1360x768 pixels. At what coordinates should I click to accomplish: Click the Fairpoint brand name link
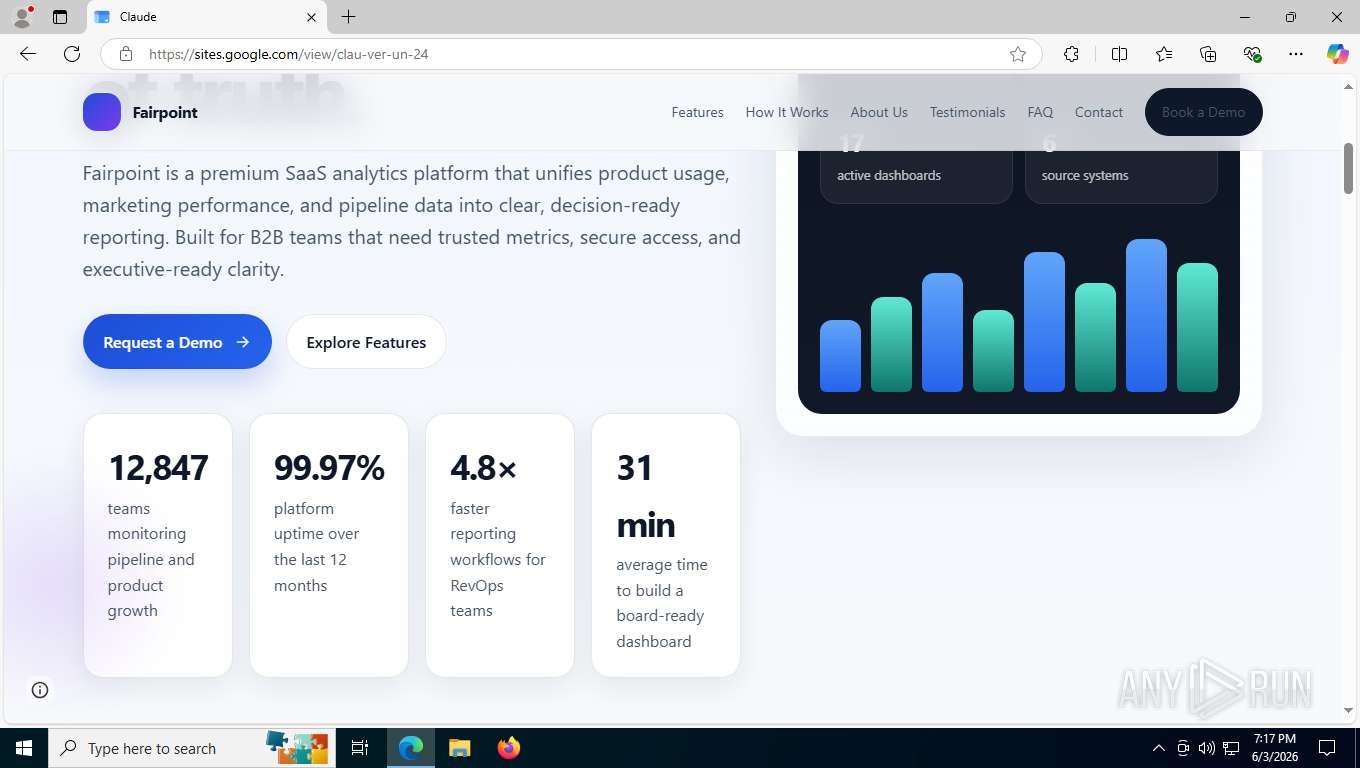(165, 112)
